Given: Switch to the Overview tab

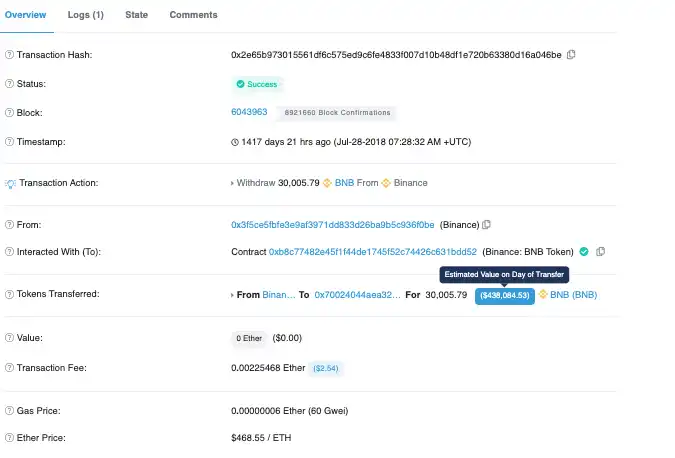Looking at the screenshot, I should click(25, 15).
